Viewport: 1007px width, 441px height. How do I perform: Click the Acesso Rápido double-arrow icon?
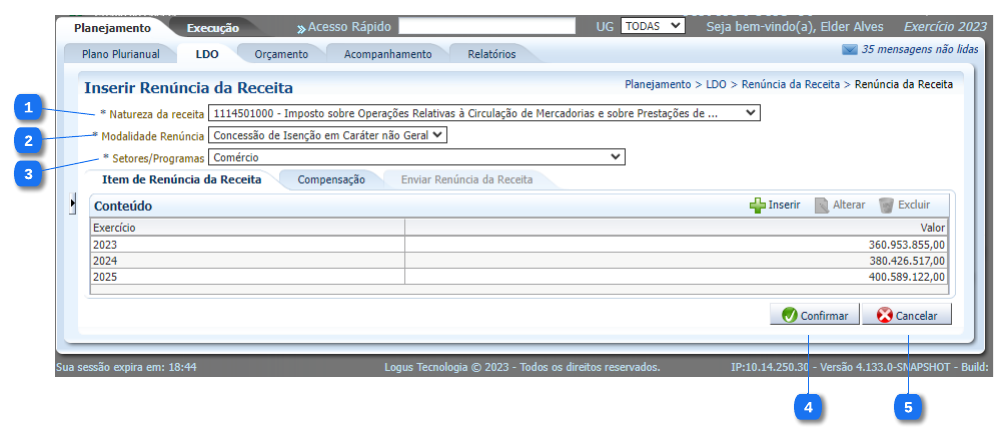coord(301,27)
